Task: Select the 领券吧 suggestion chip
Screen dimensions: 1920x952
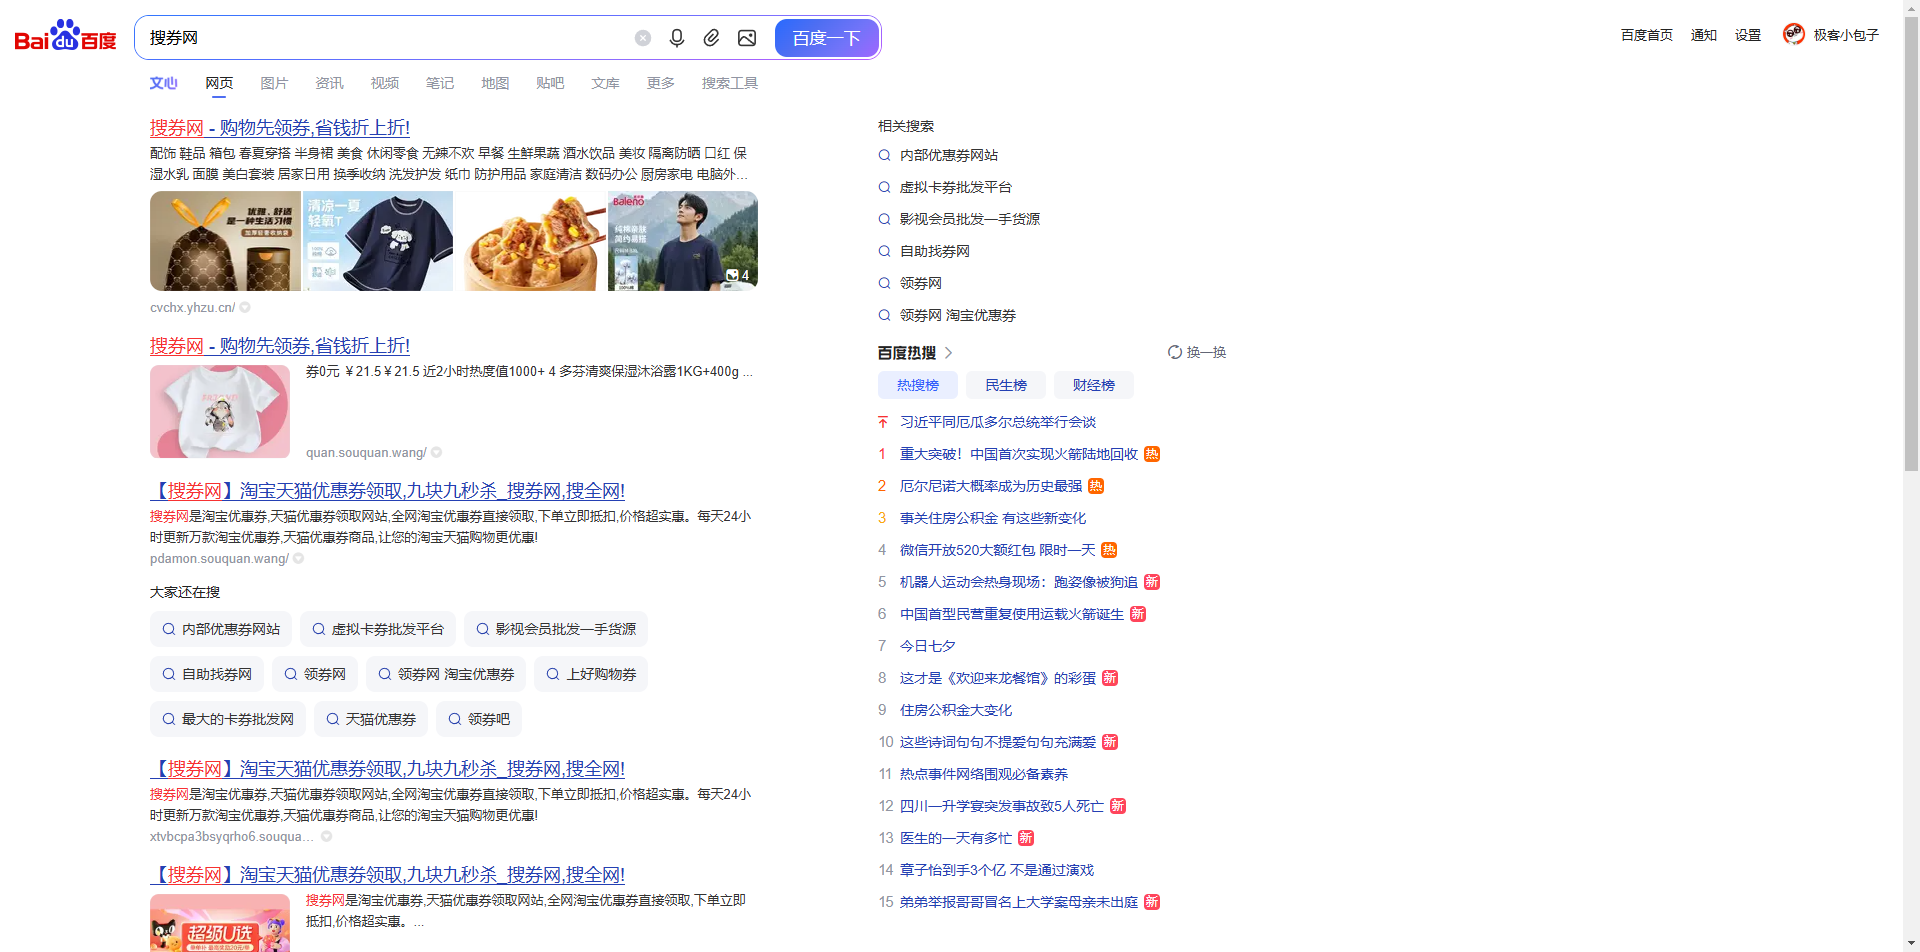Action: [479, 719]
